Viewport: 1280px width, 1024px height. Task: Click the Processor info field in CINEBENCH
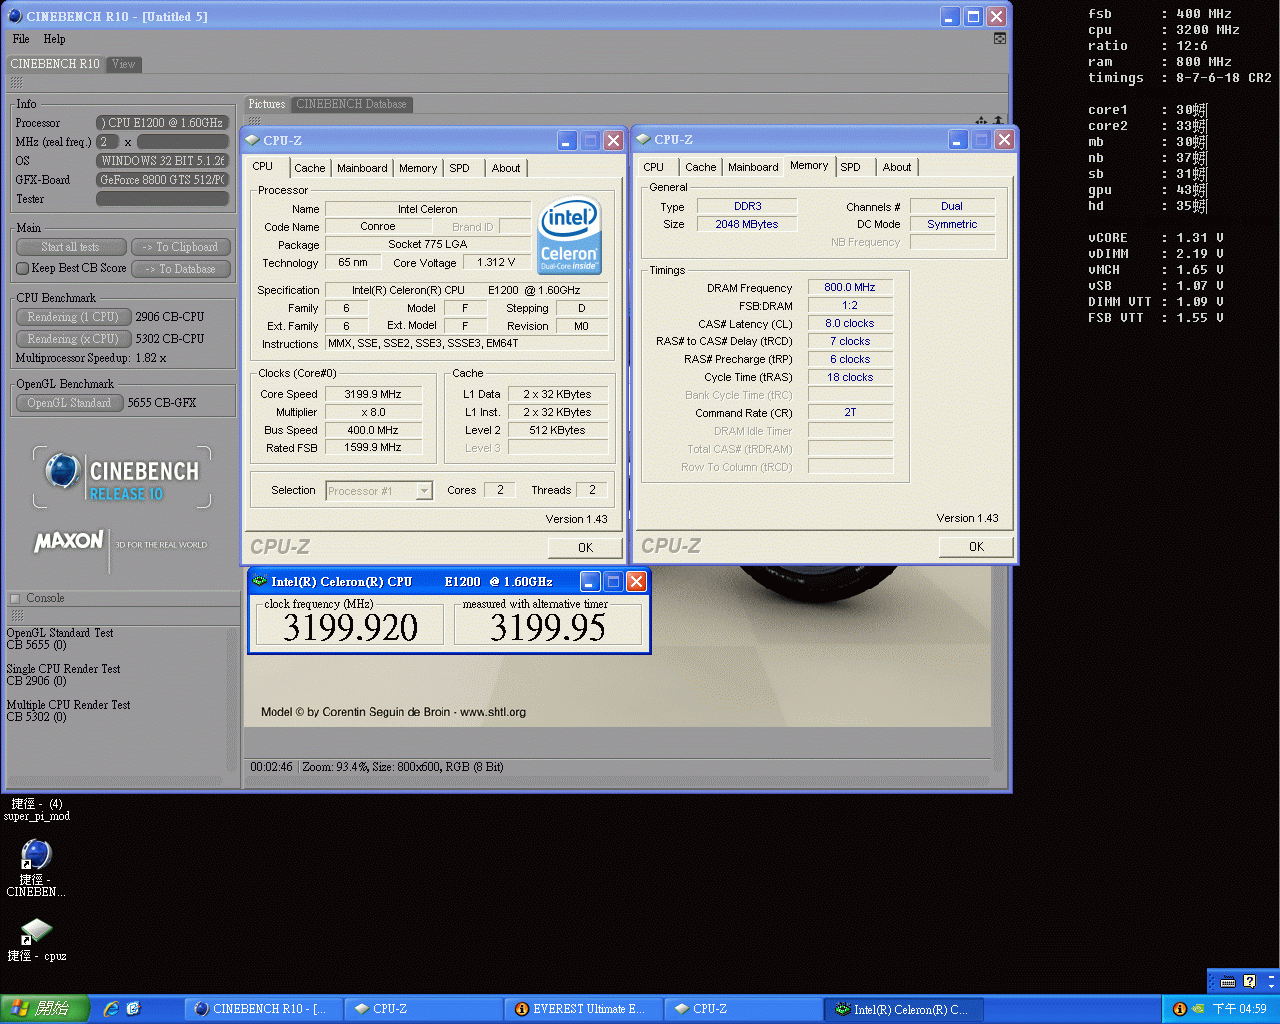[x=162, y=123]
